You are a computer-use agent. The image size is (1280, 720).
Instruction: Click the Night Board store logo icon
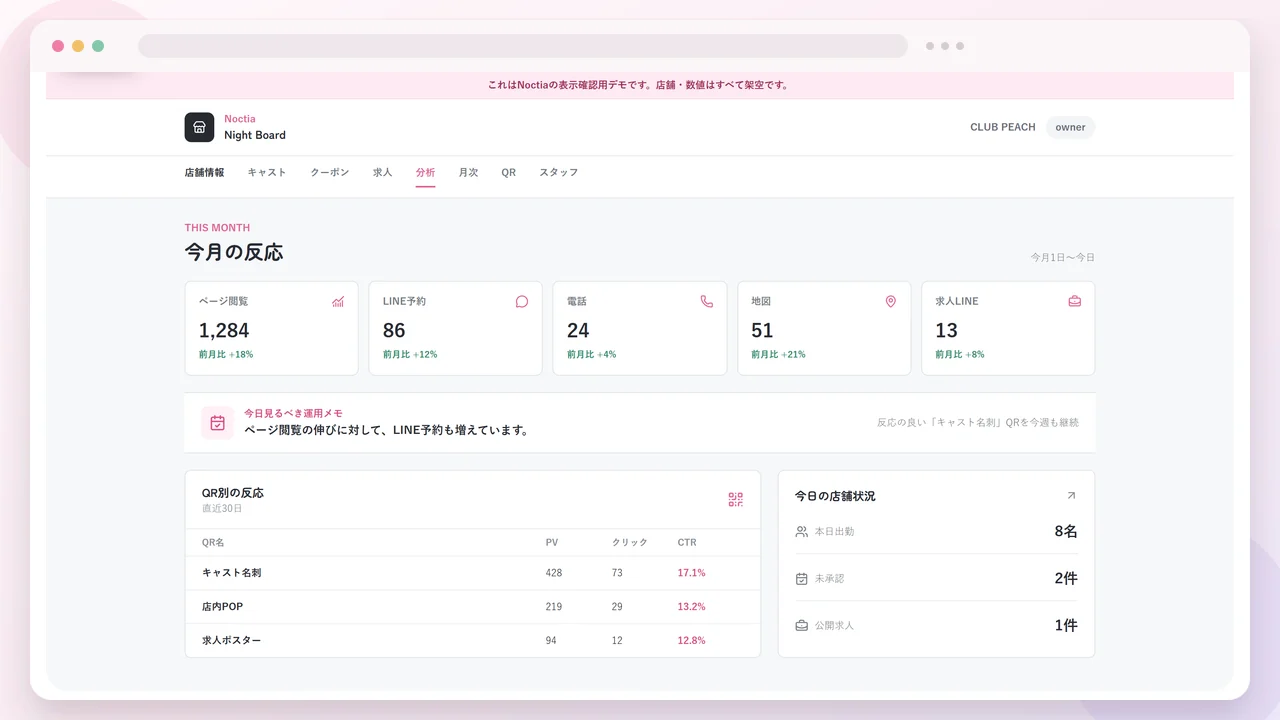point(199,127)
